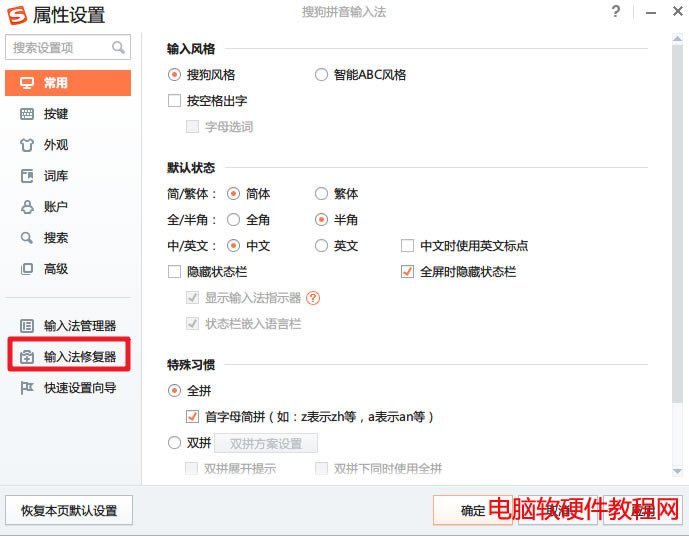Select the 双拼 radio button

point(175,443)
